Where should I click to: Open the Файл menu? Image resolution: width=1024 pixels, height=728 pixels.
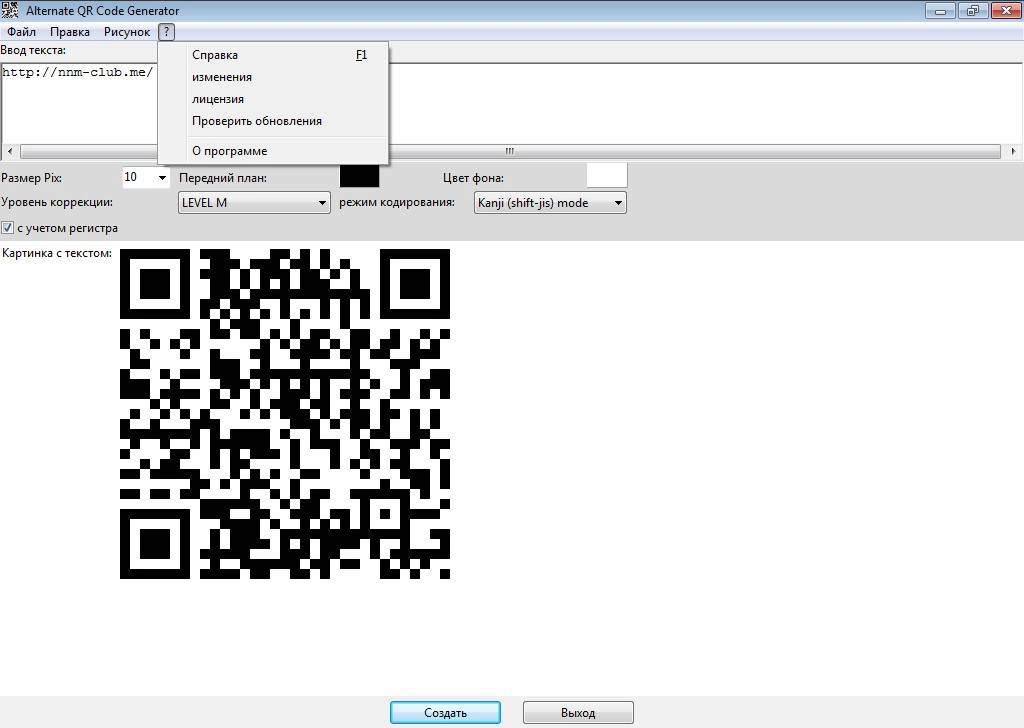[x=22, y=32]
